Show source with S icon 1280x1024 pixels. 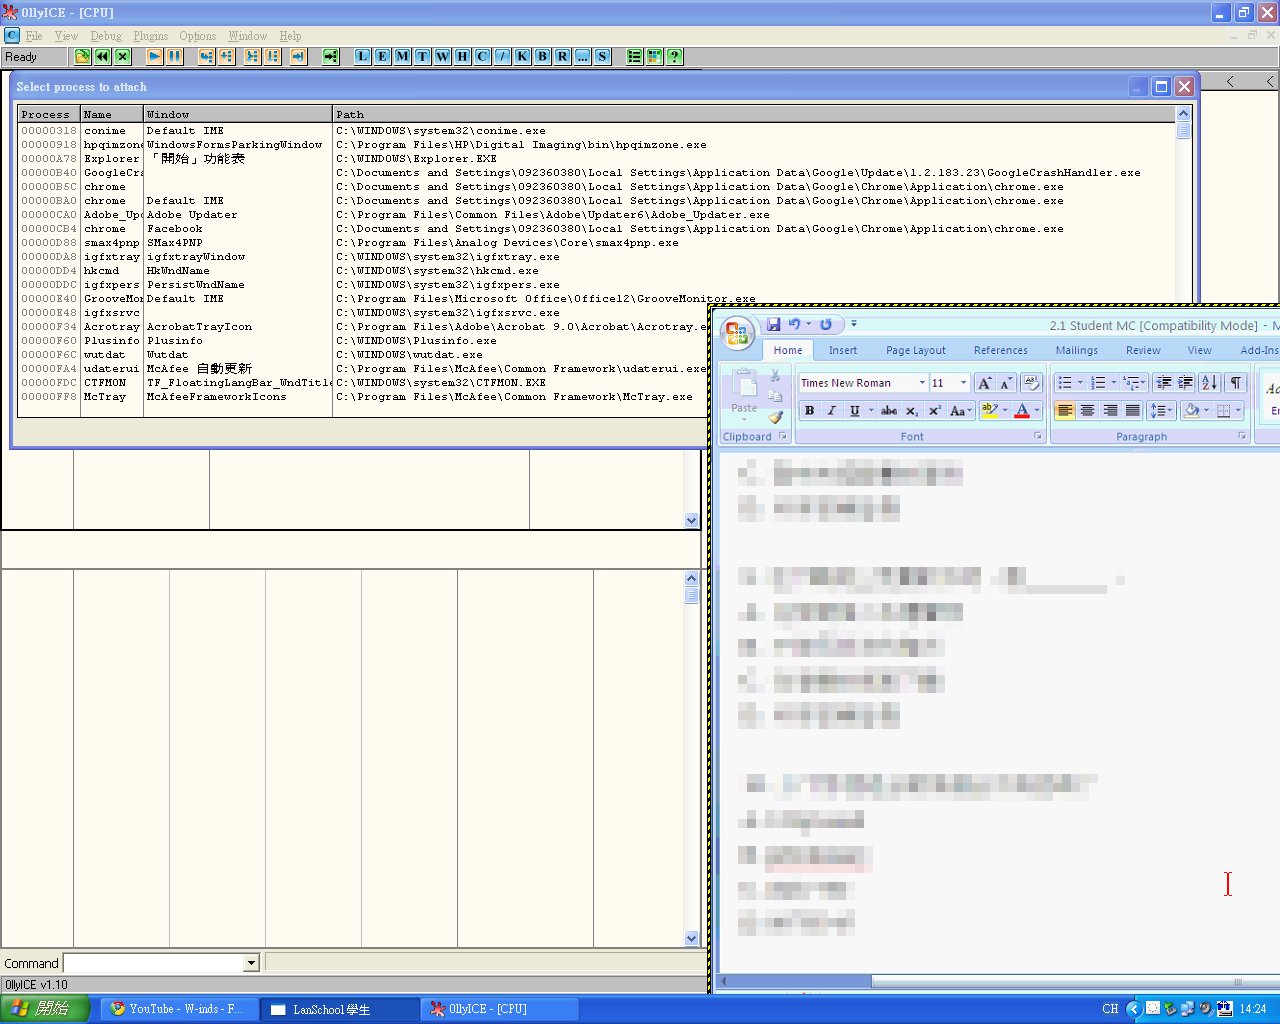[x=603, y=57]
